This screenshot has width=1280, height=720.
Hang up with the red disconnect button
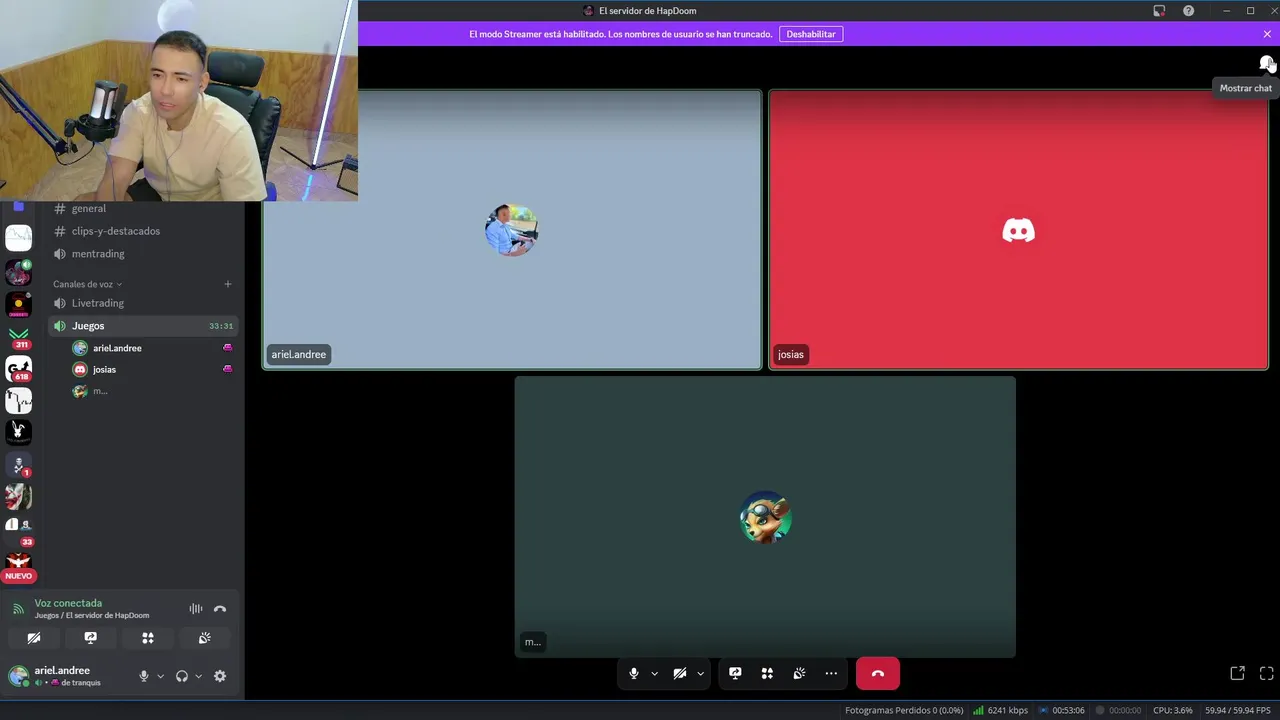tap(878, 674)
